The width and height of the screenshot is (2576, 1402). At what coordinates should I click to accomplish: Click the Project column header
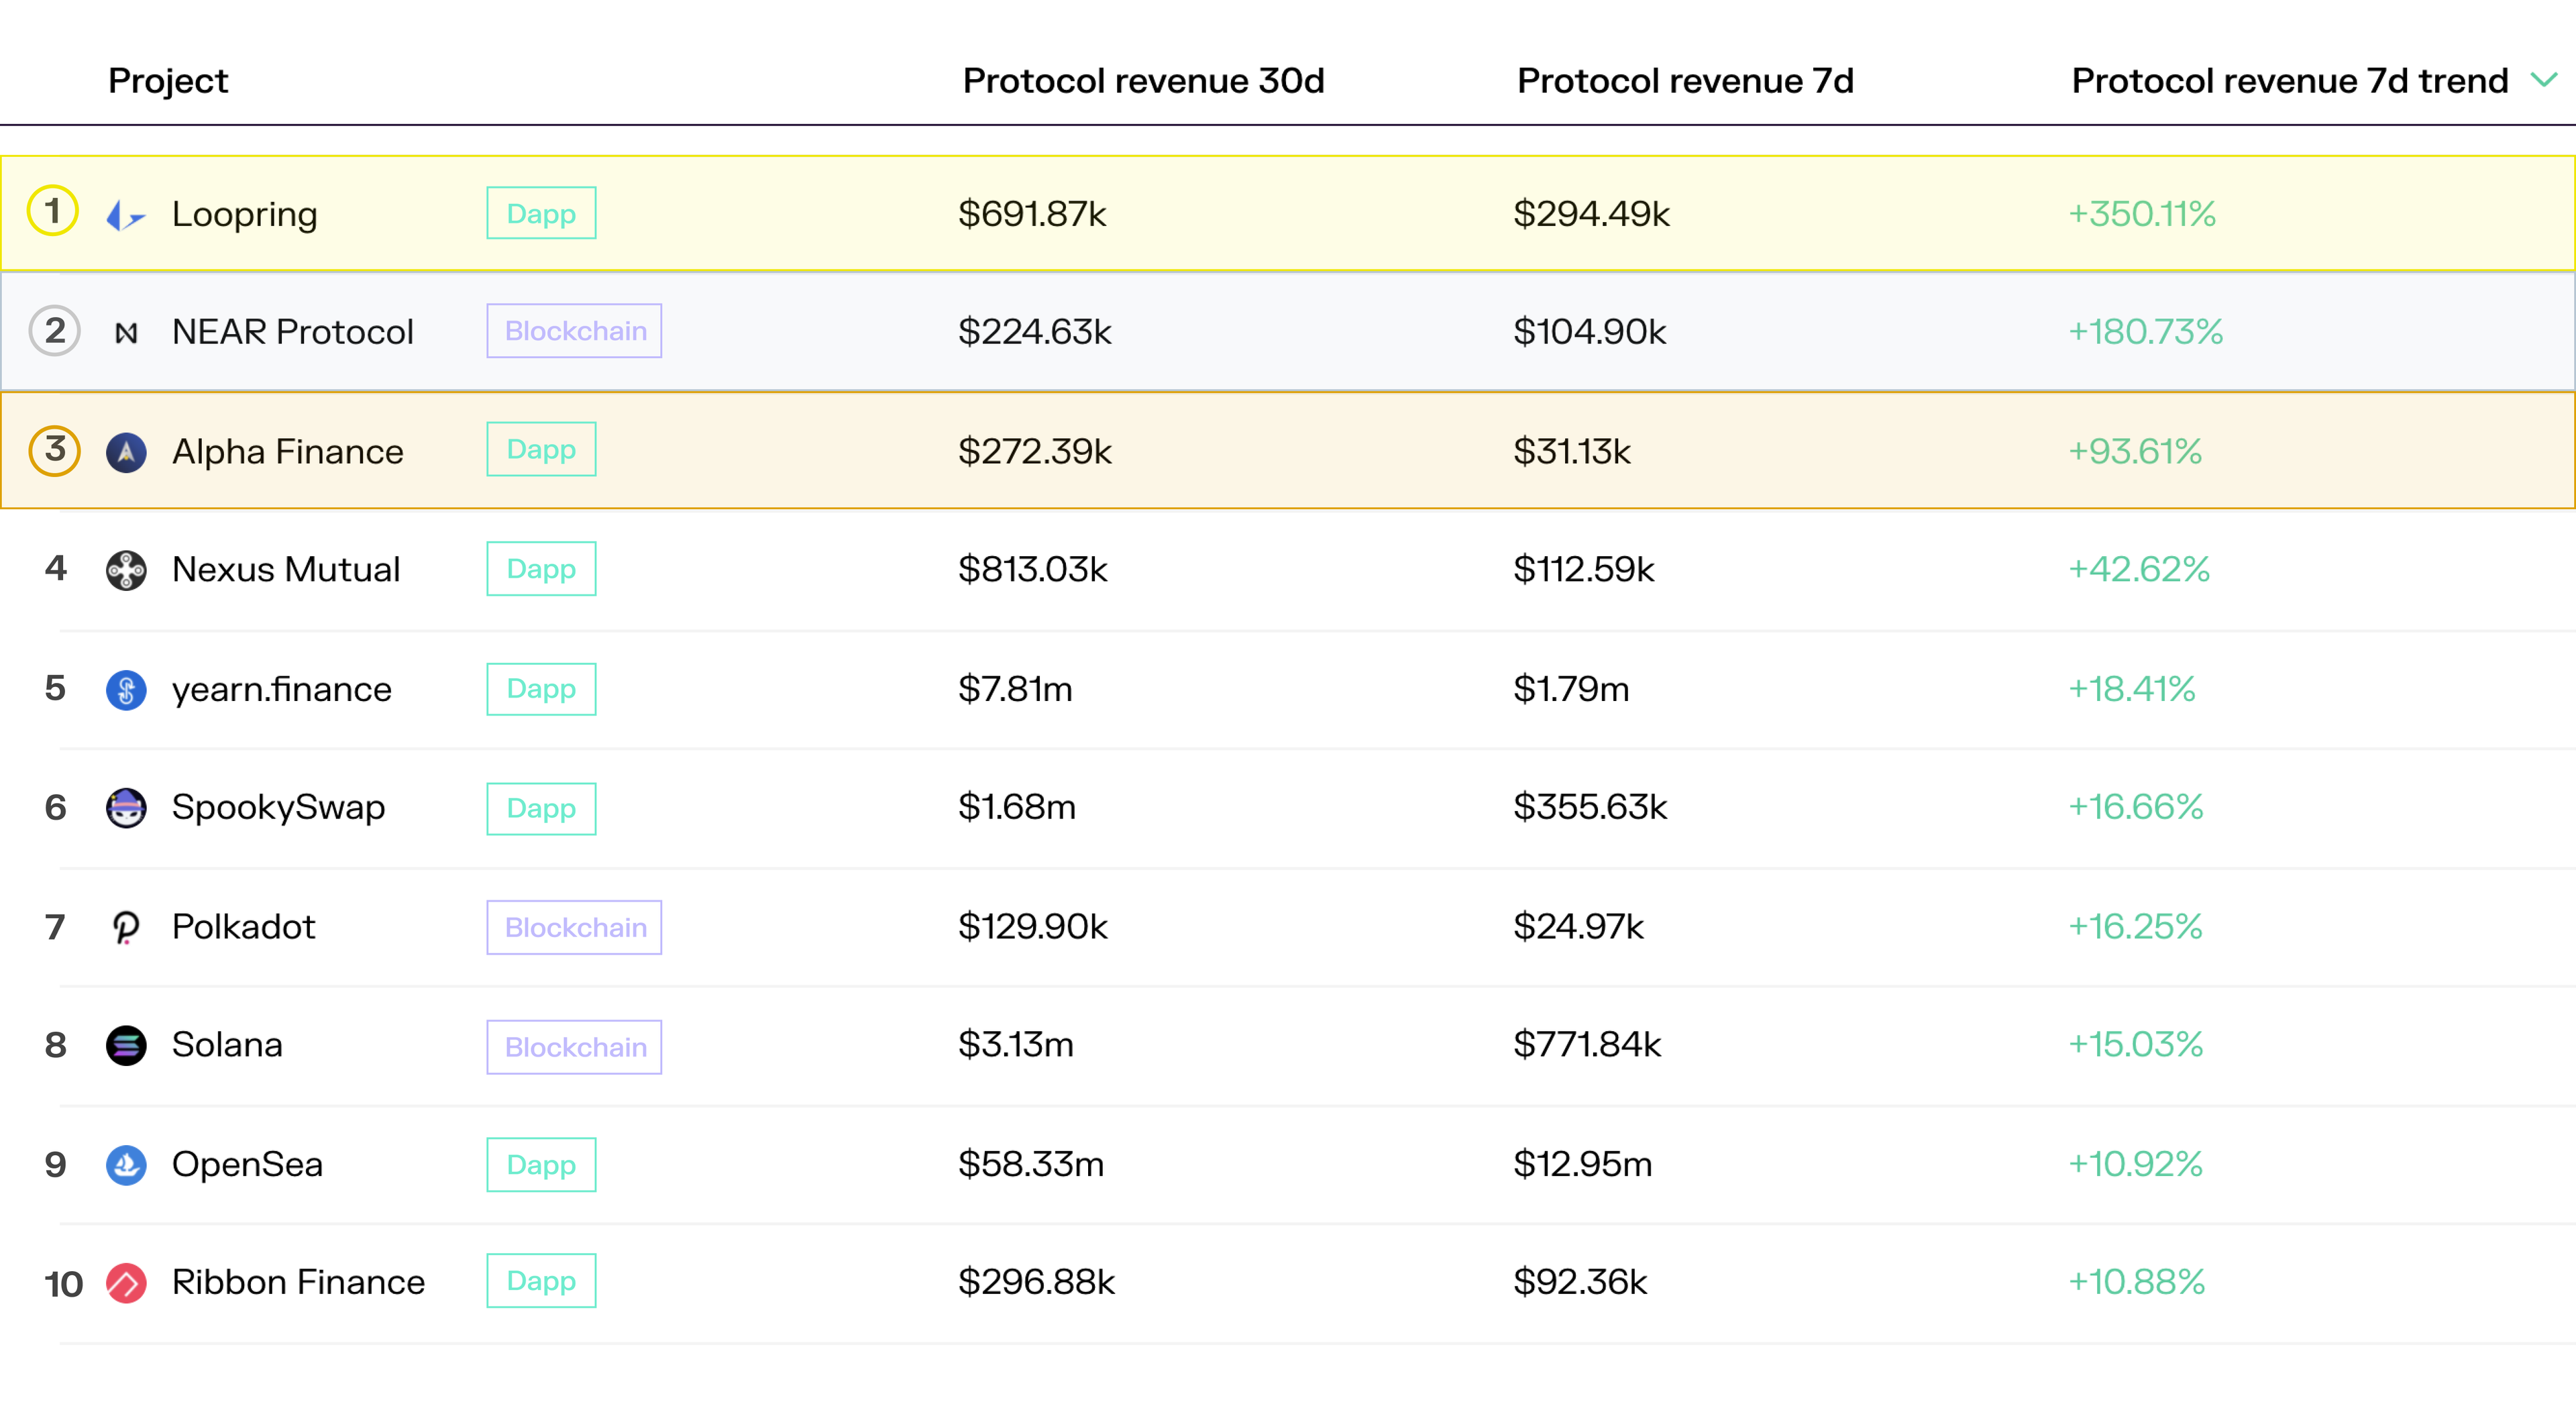coord(168,81)
